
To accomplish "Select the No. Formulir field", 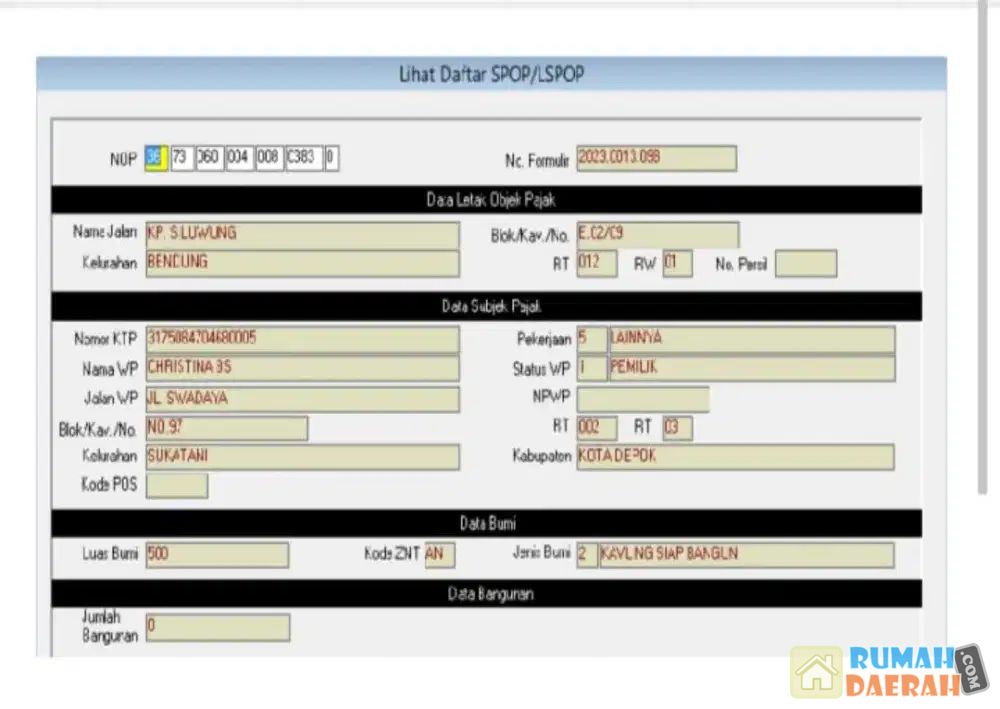I will pos(656,158).
